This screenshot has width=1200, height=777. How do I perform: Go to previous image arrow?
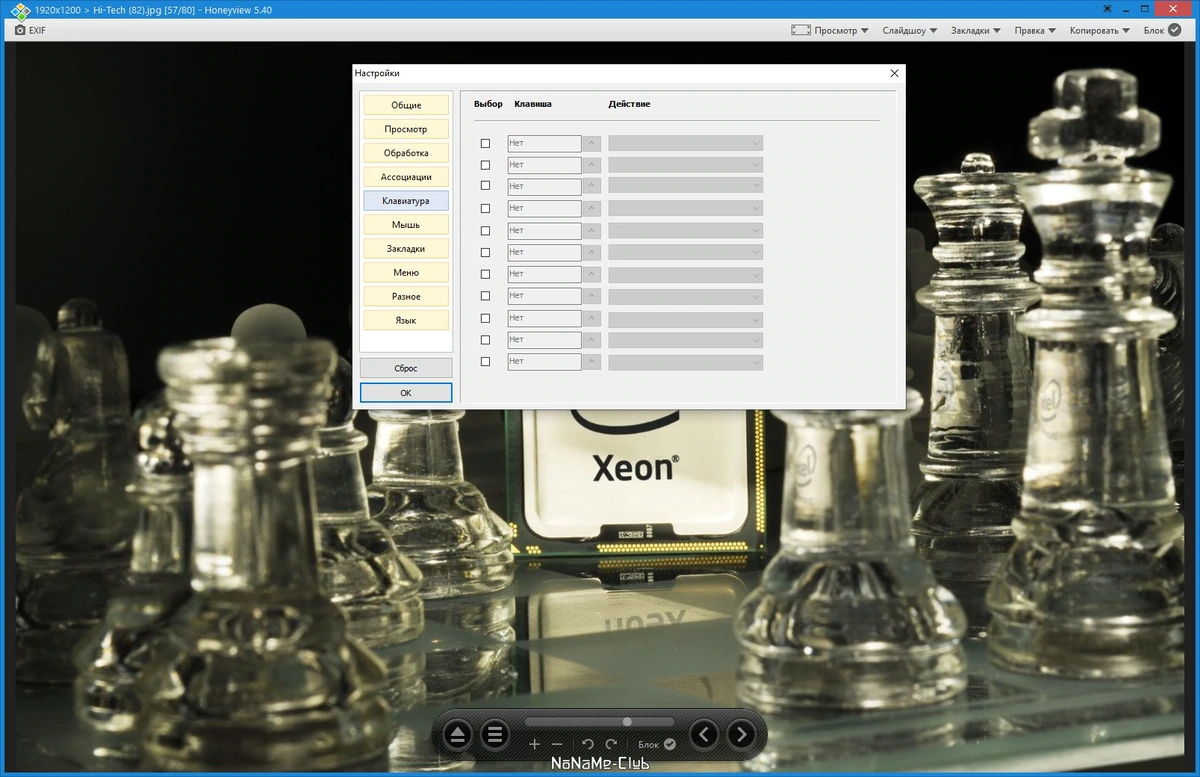[704, 735]
